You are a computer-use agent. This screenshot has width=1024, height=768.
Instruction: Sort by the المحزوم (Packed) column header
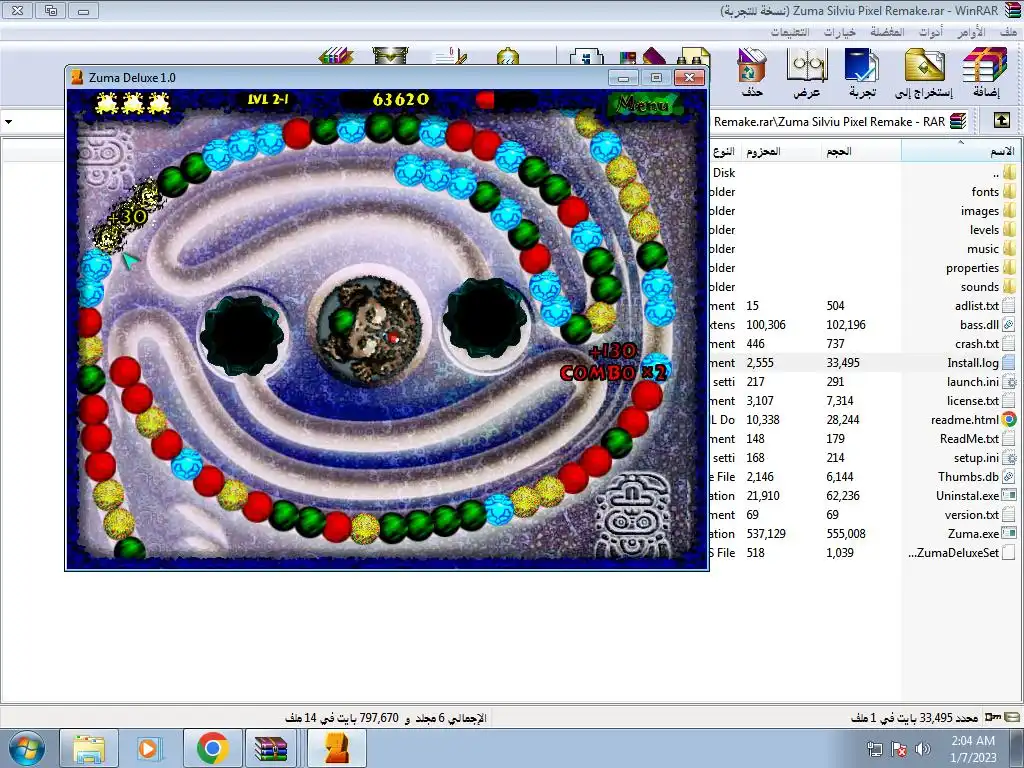click(x=781, y=151)
